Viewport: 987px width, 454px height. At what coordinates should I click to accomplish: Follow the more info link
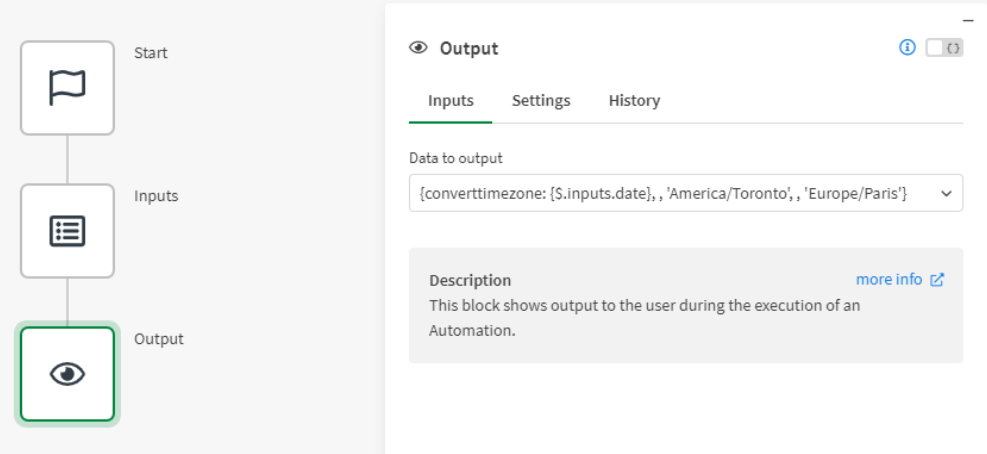(x=888, y=279)
